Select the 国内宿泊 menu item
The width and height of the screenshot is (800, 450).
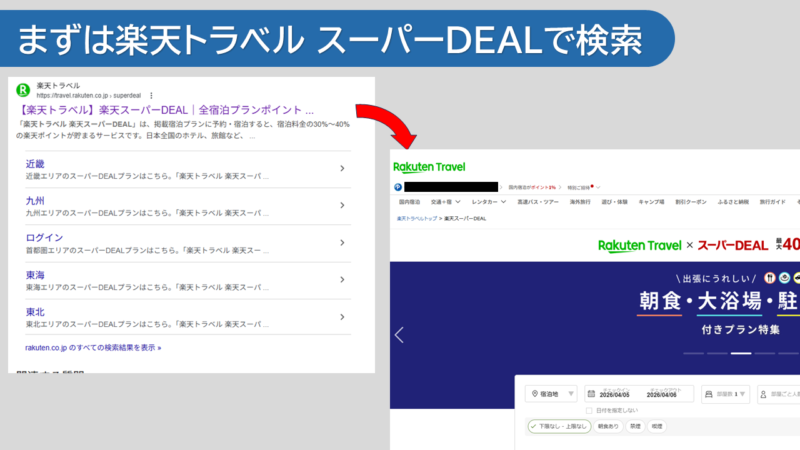pyautogui.click(x=409, y=202)
